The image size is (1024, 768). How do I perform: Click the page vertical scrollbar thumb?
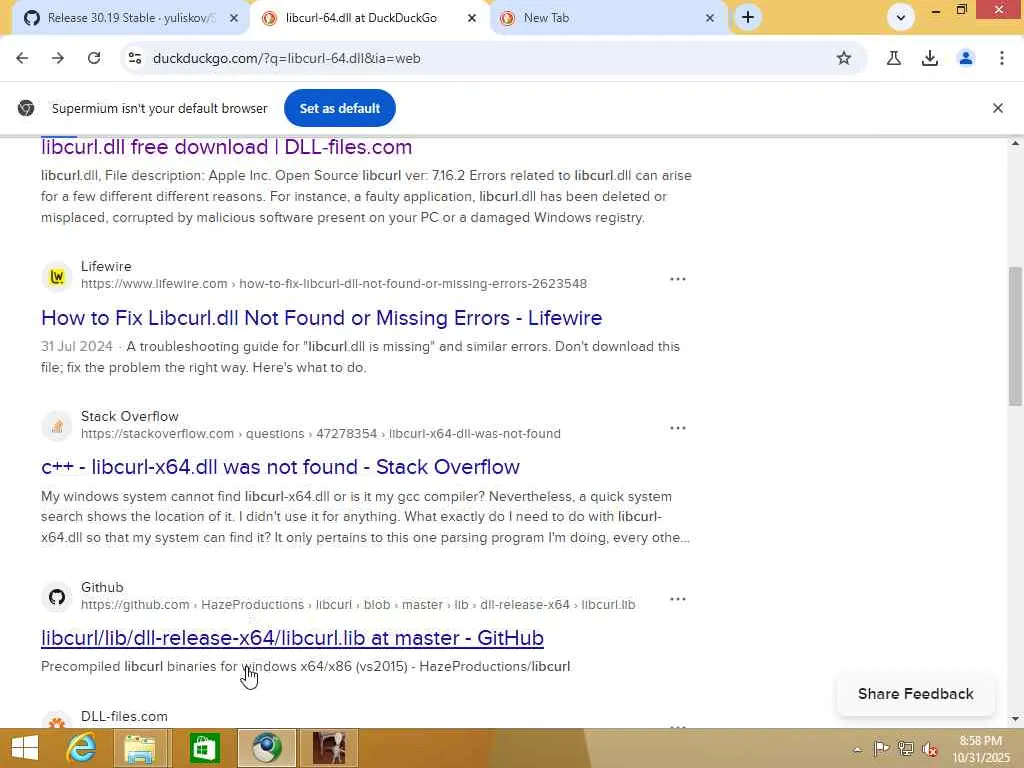pyautogui.click(x=1015, y=336)
